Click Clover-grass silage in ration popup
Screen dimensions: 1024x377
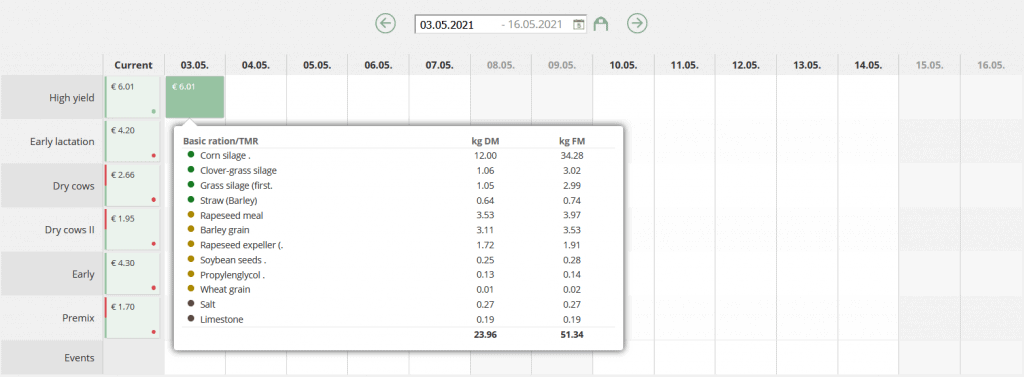pos(238,171)
